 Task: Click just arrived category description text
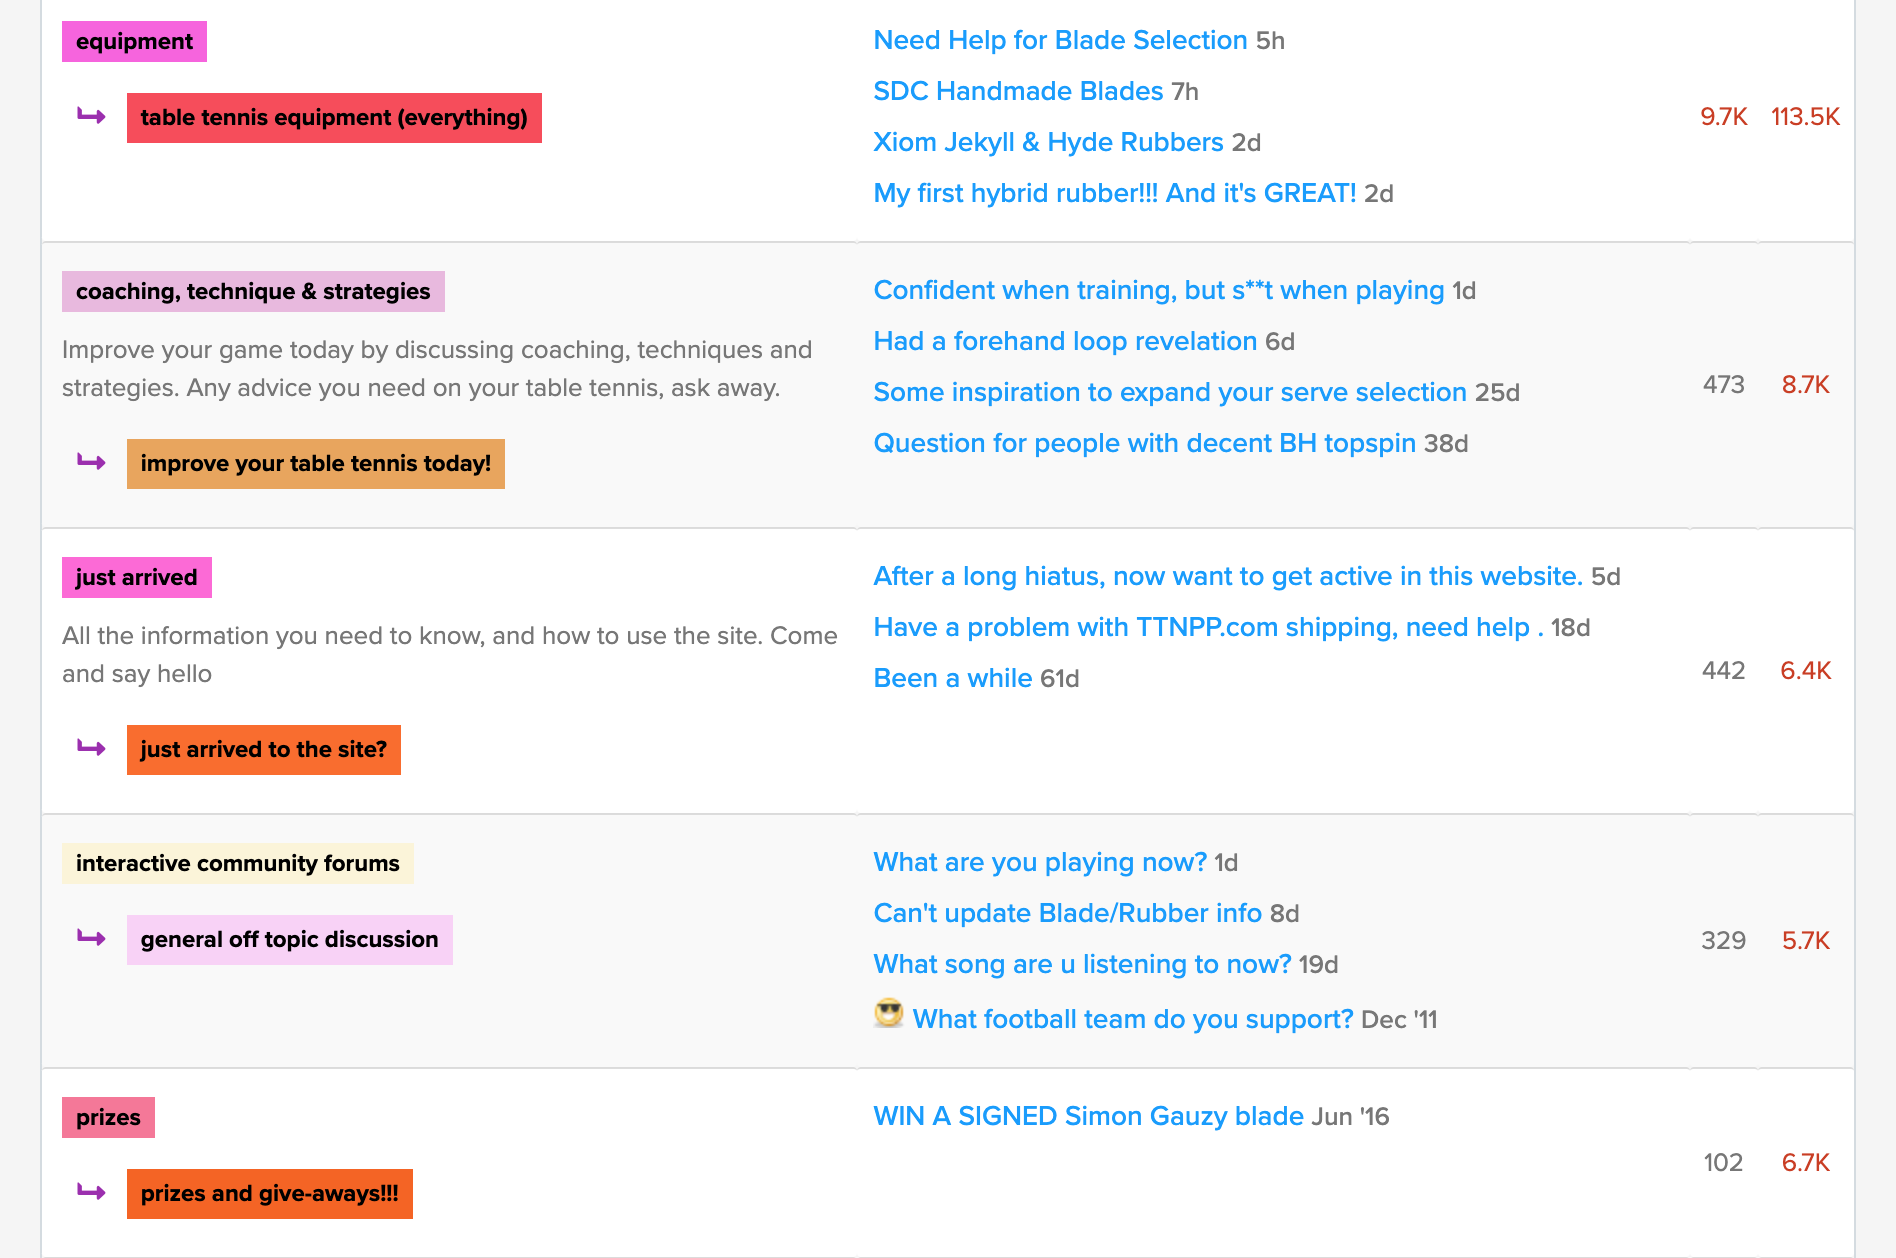point(450,655)
